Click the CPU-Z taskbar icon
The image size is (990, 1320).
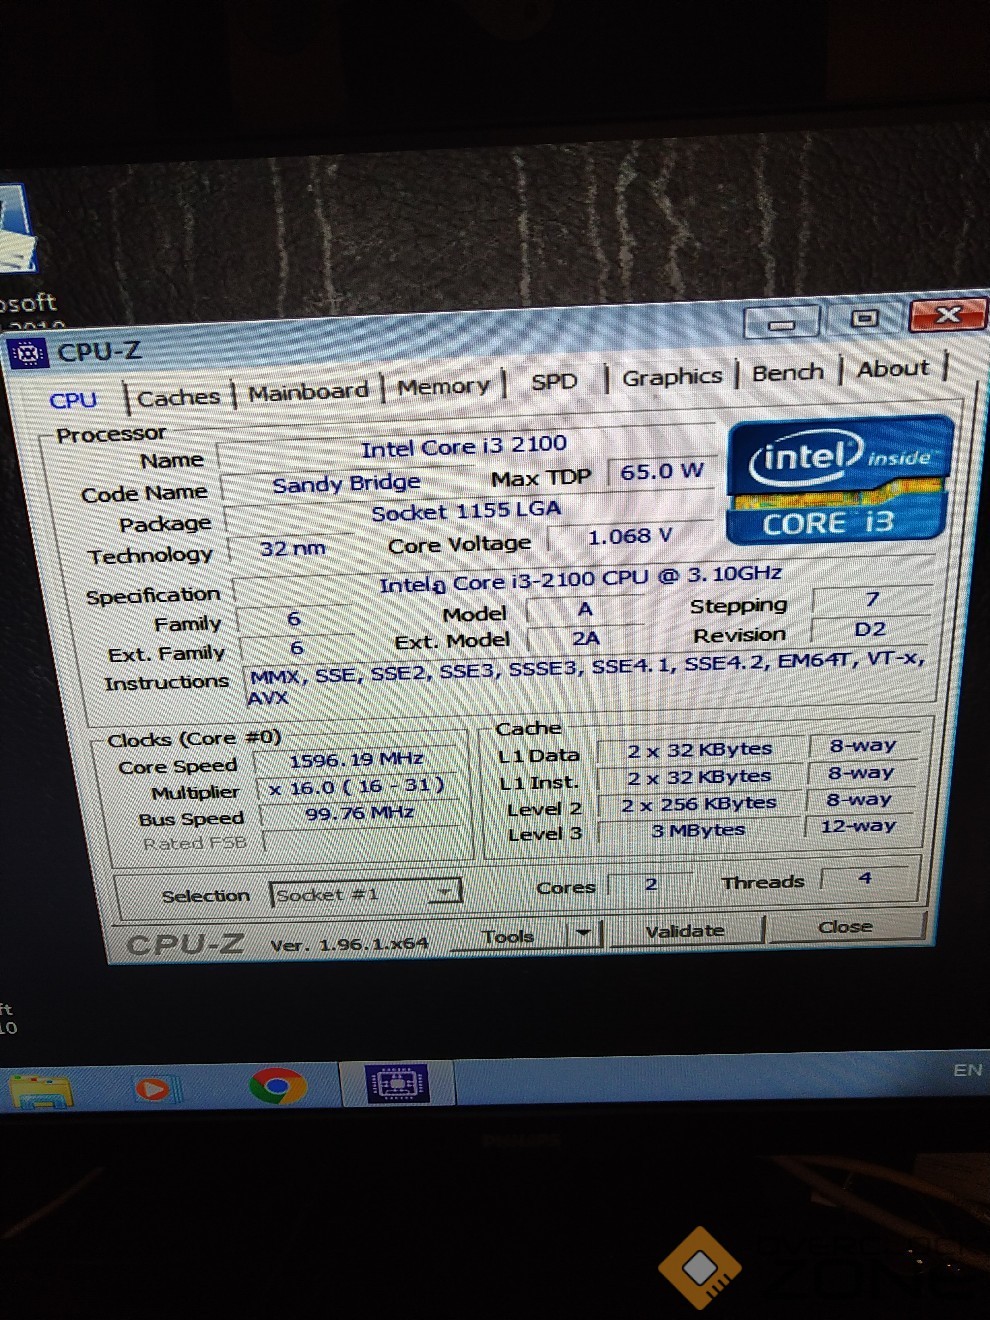coord(397,1083)
